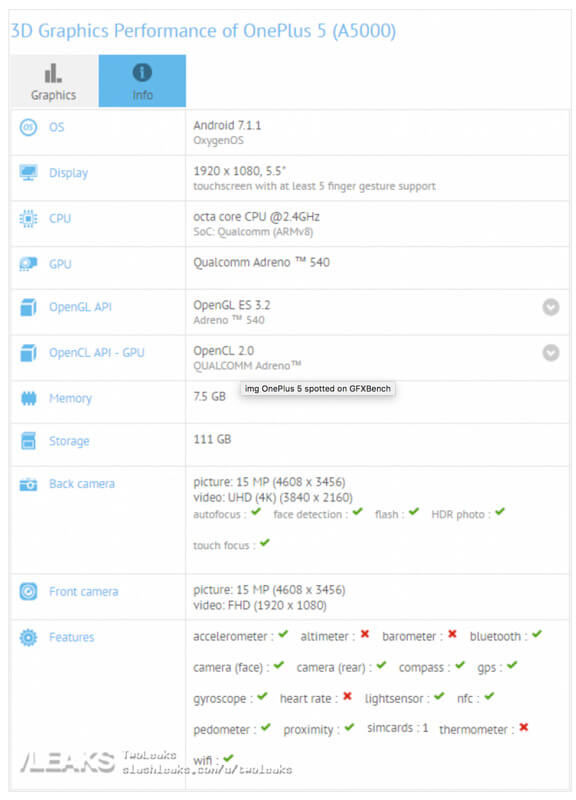Click the autofocus green checkmark
This screenshot has width=576, height=800.
(256, 512)
